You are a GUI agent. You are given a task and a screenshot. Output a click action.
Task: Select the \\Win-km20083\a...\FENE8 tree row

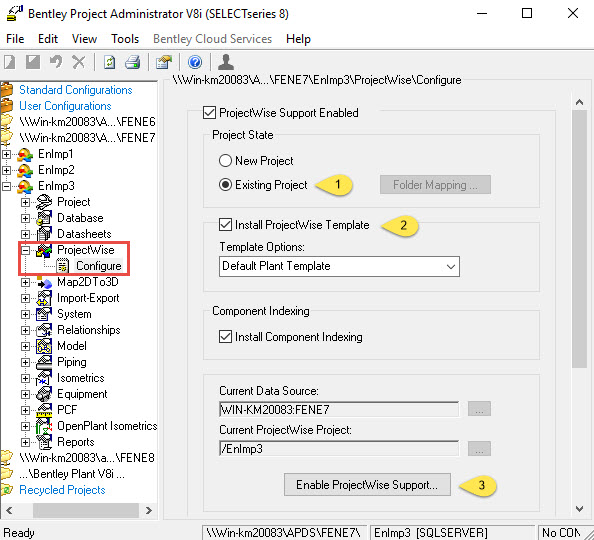(x=87, y=458)
